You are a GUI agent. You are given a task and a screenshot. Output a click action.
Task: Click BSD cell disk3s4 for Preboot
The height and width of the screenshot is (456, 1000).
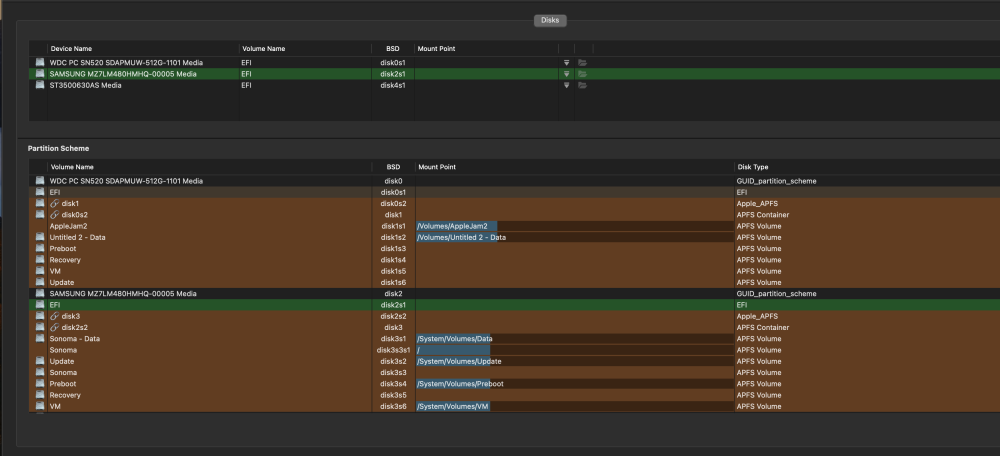point(393,384)
